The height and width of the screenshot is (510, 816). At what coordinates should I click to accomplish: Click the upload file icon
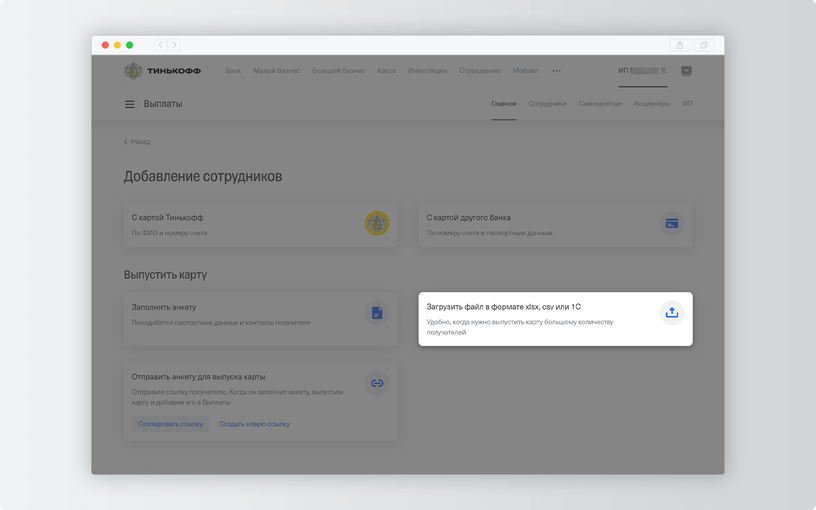point(672,312)
